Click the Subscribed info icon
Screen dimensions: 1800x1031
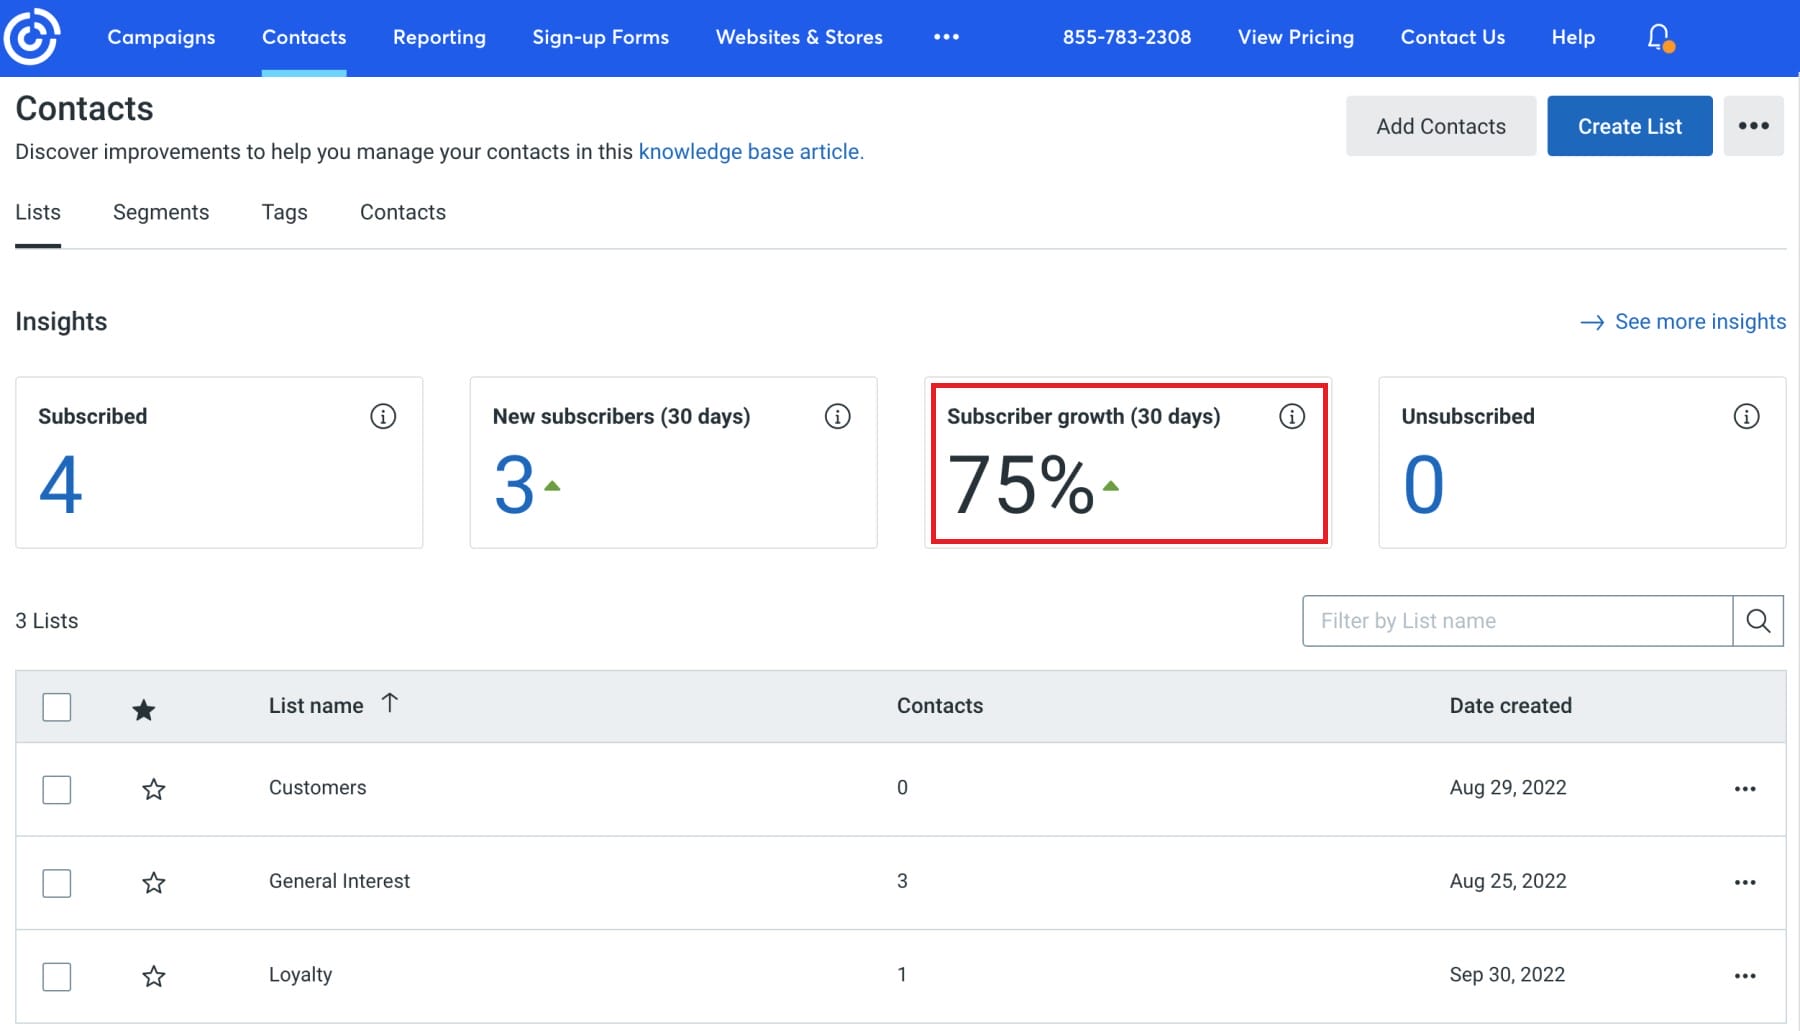[x=383, y=416]
